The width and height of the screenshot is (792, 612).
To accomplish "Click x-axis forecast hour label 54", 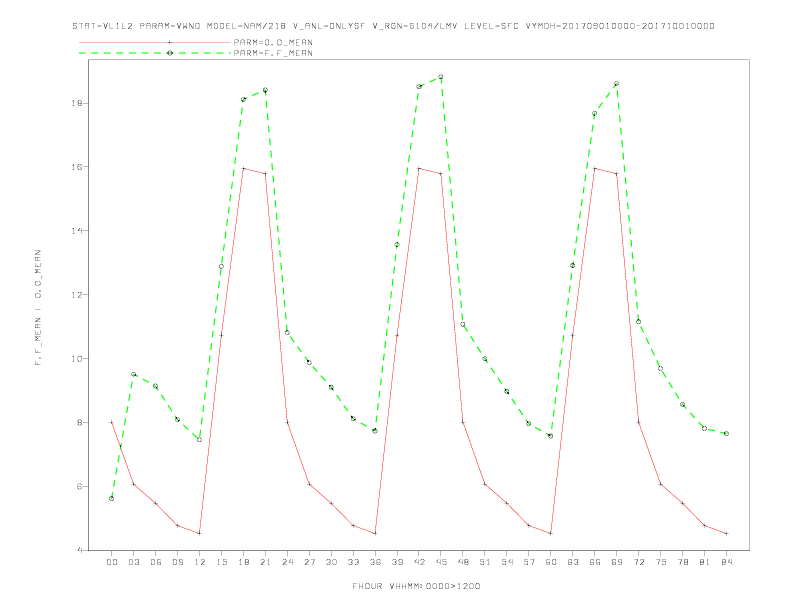I will pyautogui.click(x=507, y=562).
